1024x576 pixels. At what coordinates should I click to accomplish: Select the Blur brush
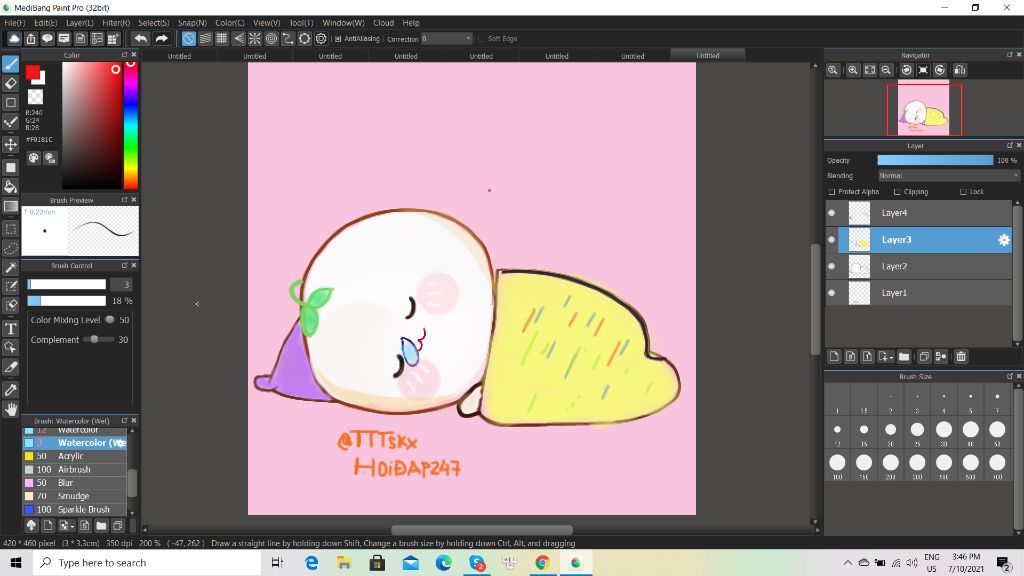tap(75, 483)
